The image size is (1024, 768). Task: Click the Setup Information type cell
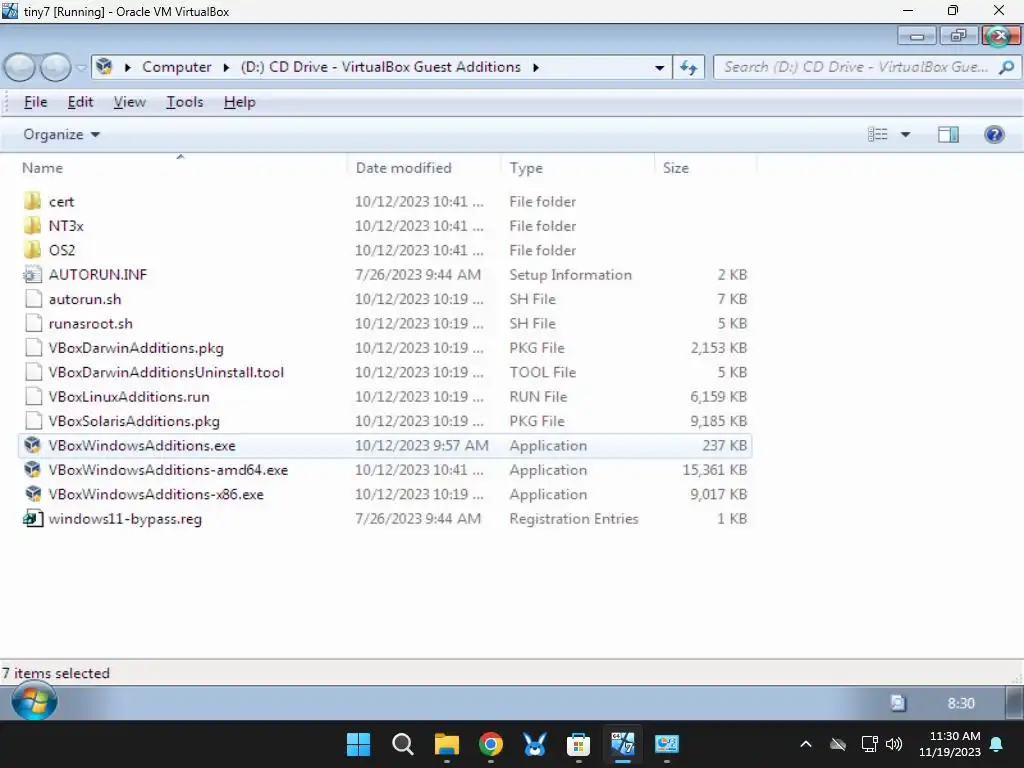coord(571,275)
